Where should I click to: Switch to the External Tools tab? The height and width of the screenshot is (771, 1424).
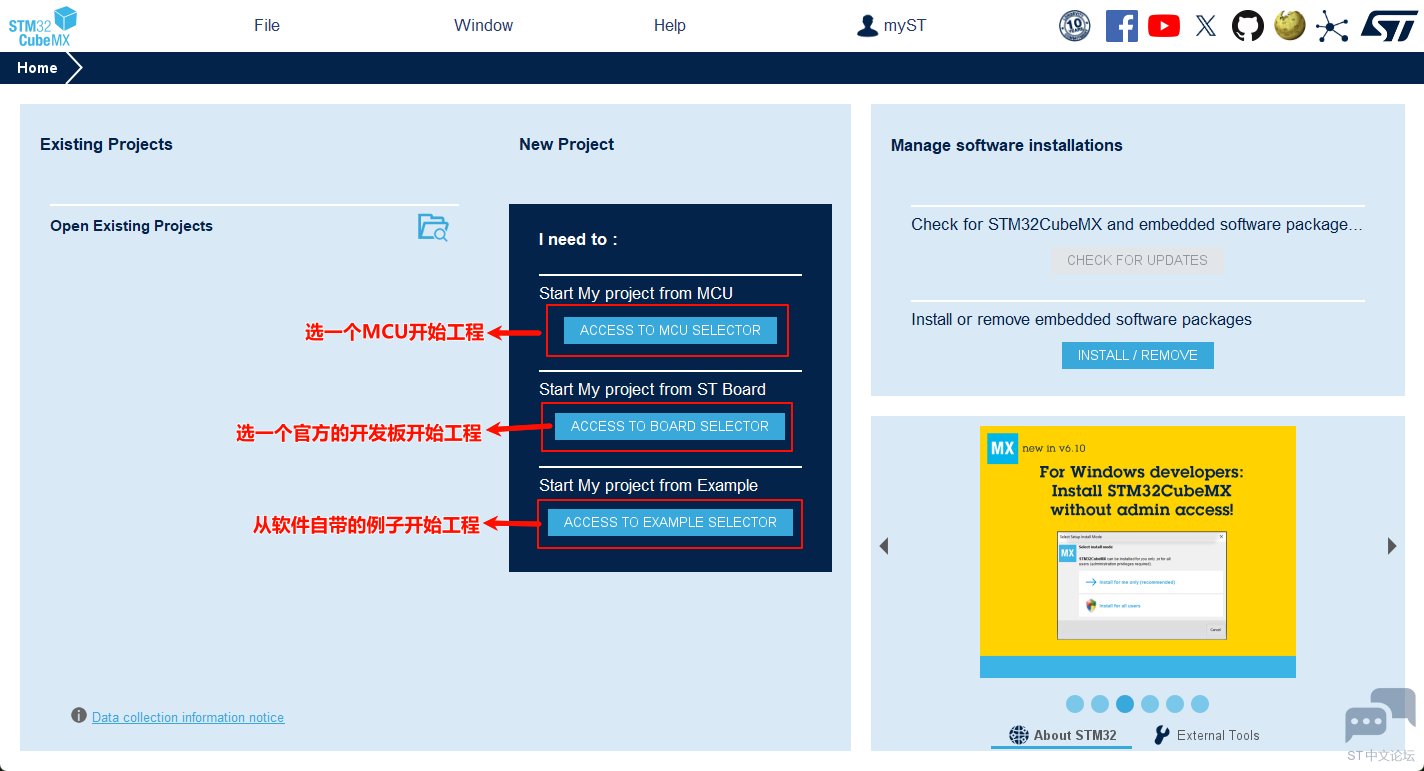pyautogui.click(x=1206, y=735)
